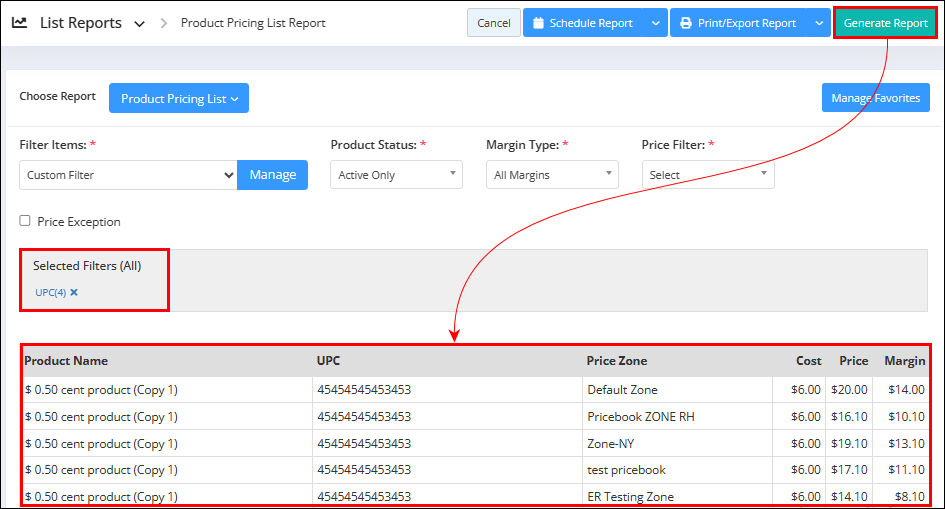Expand the Schedule Report dropdown arrow
This screenshot has height=509, width=945.
655,23
